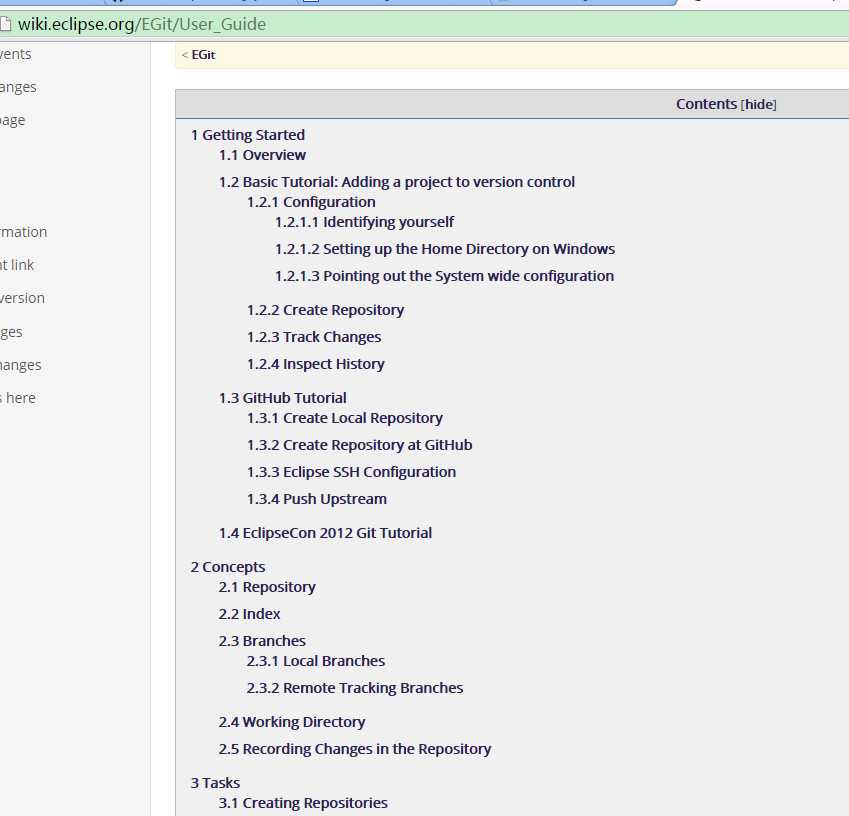Click the page icon in the address bar
849x816 pixels.
click(x=5, y=24)
